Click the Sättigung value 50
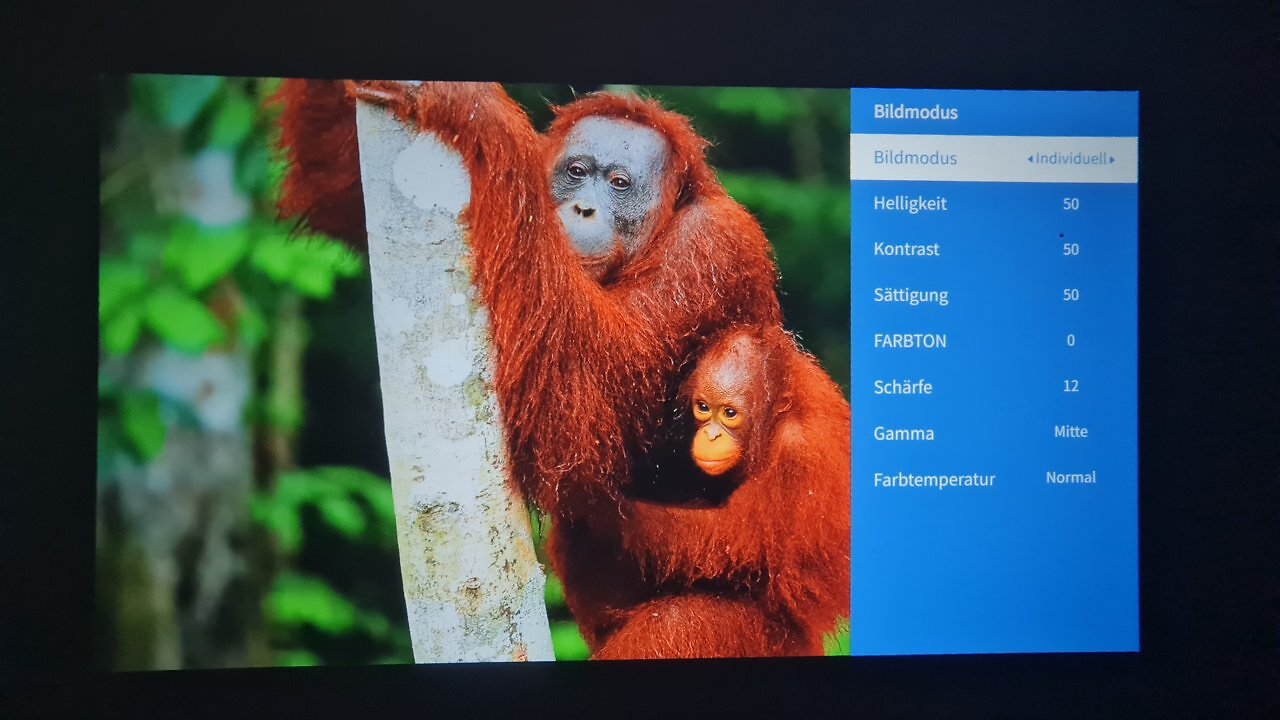 pos(1071,295)
